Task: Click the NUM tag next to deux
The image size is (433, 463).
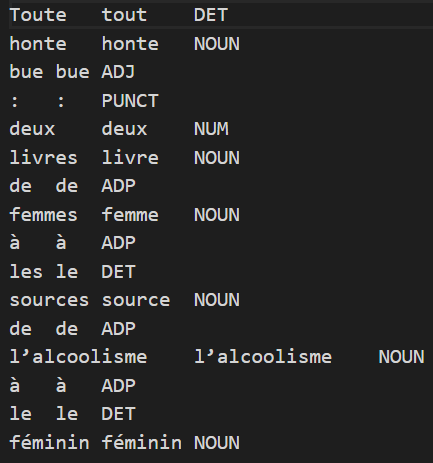Action: point(211,129)
